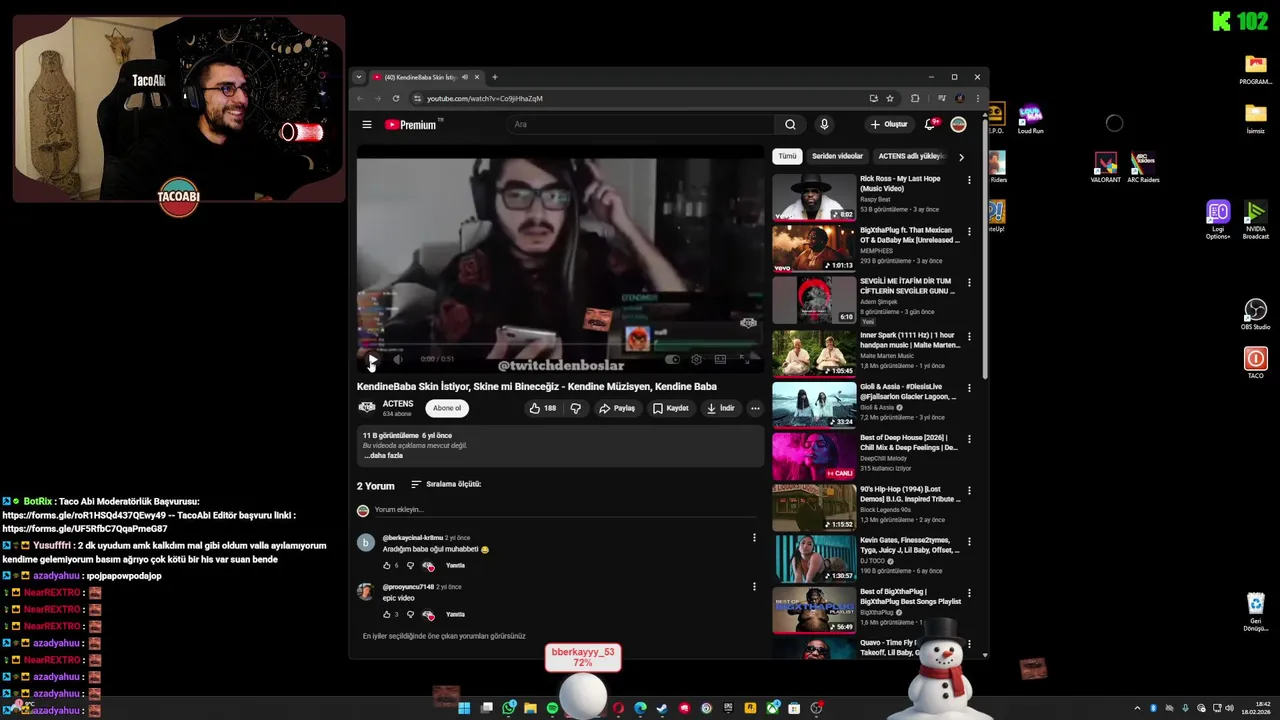Switch the player to theater mode
The height and width of the screenshot is (720, 1280).
pos(720,359)
